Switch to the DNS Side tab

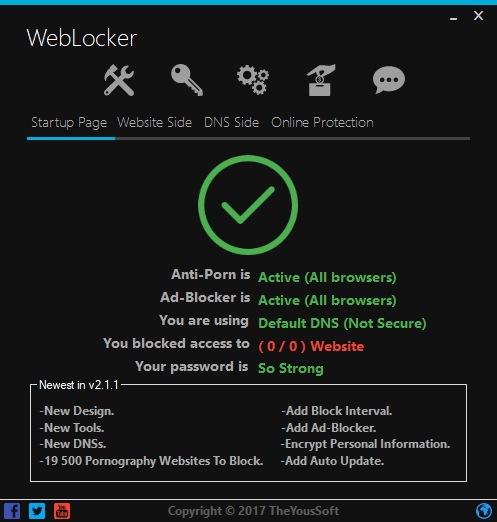(x=231, y=123)
